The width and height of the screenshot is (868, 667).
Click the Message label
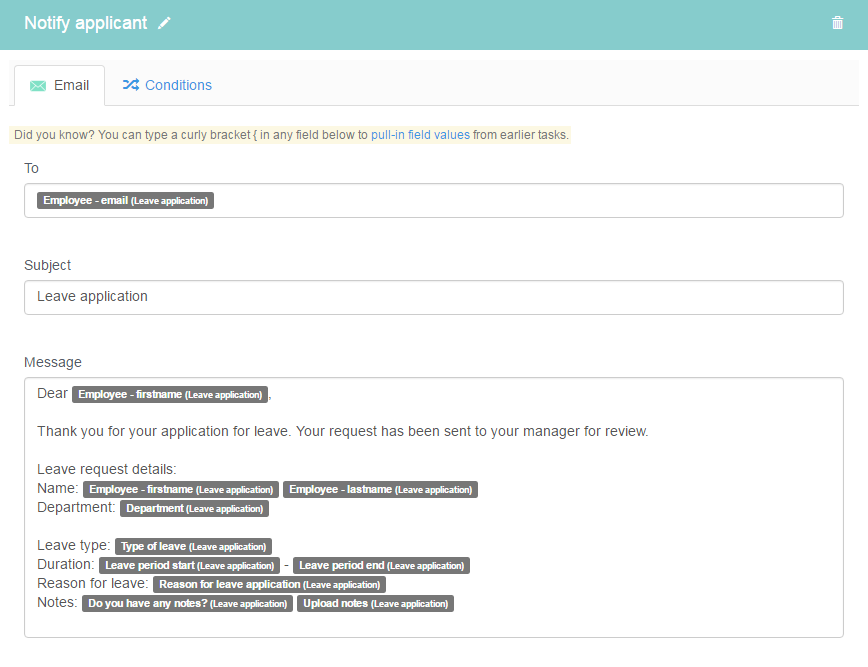pyautogui.click(x=53, y=362)
